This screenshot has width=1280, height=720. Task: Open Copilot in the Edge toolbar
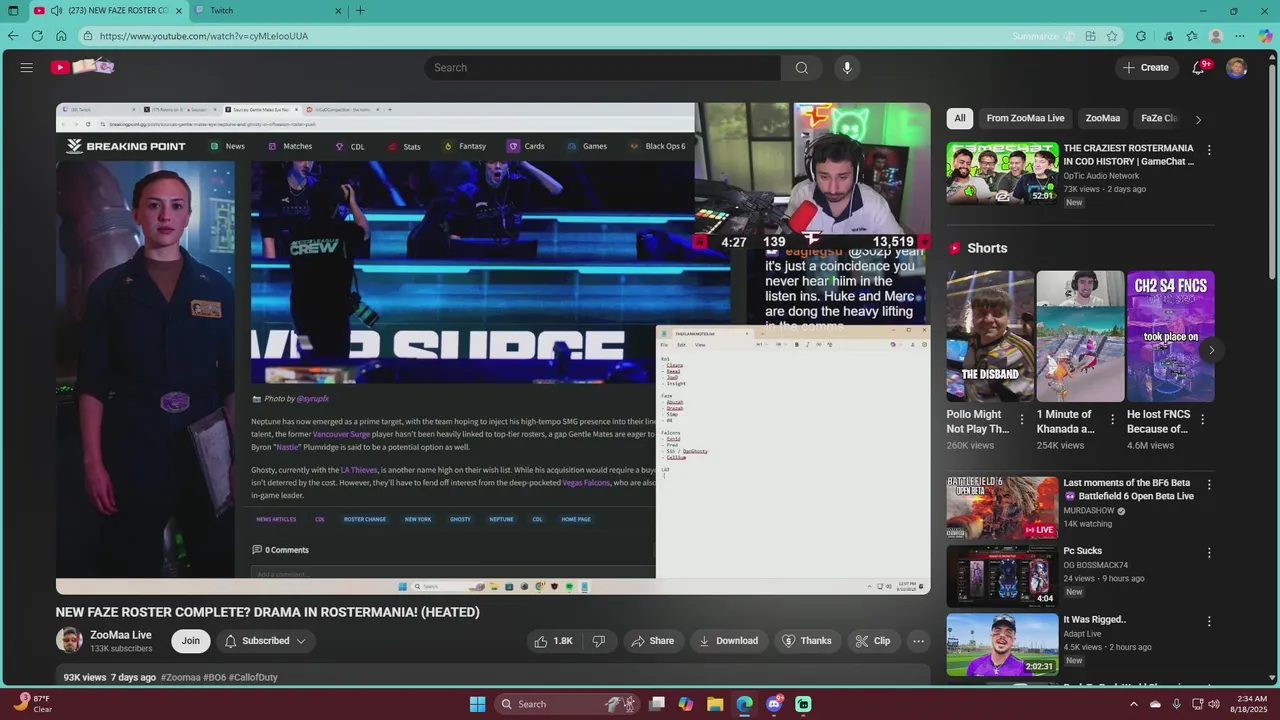pyautogui.click(x=1266, y=36)
